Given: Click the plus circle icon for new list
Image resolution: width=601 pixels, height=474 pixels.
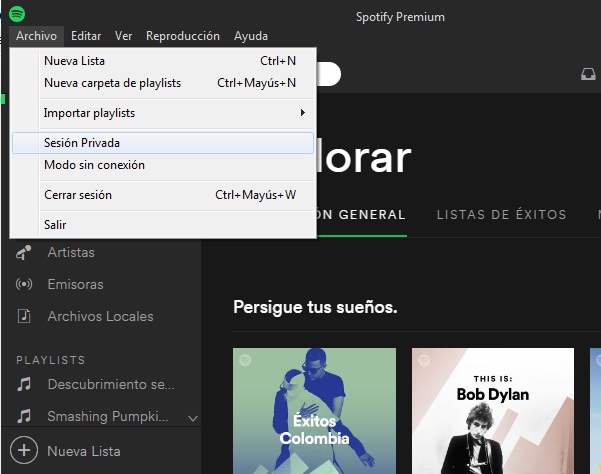Looking at the screenshot, I should click(24, 450).
